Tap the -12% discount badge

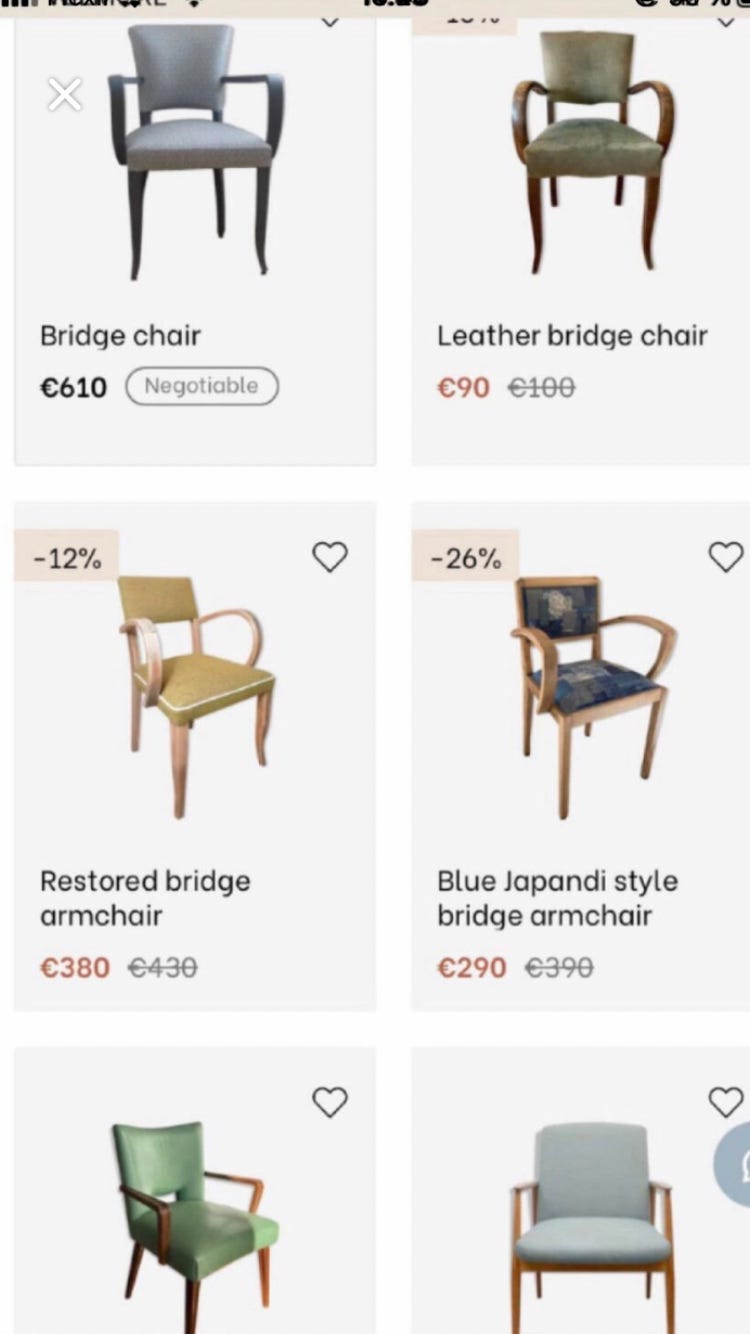[67, 558]
